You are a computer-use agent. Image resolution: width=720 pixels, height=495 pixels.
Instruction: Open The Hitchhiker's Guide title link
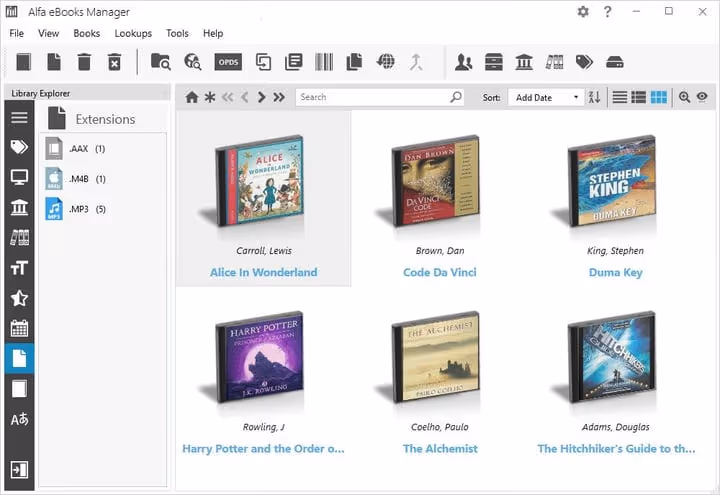point(616,449)
